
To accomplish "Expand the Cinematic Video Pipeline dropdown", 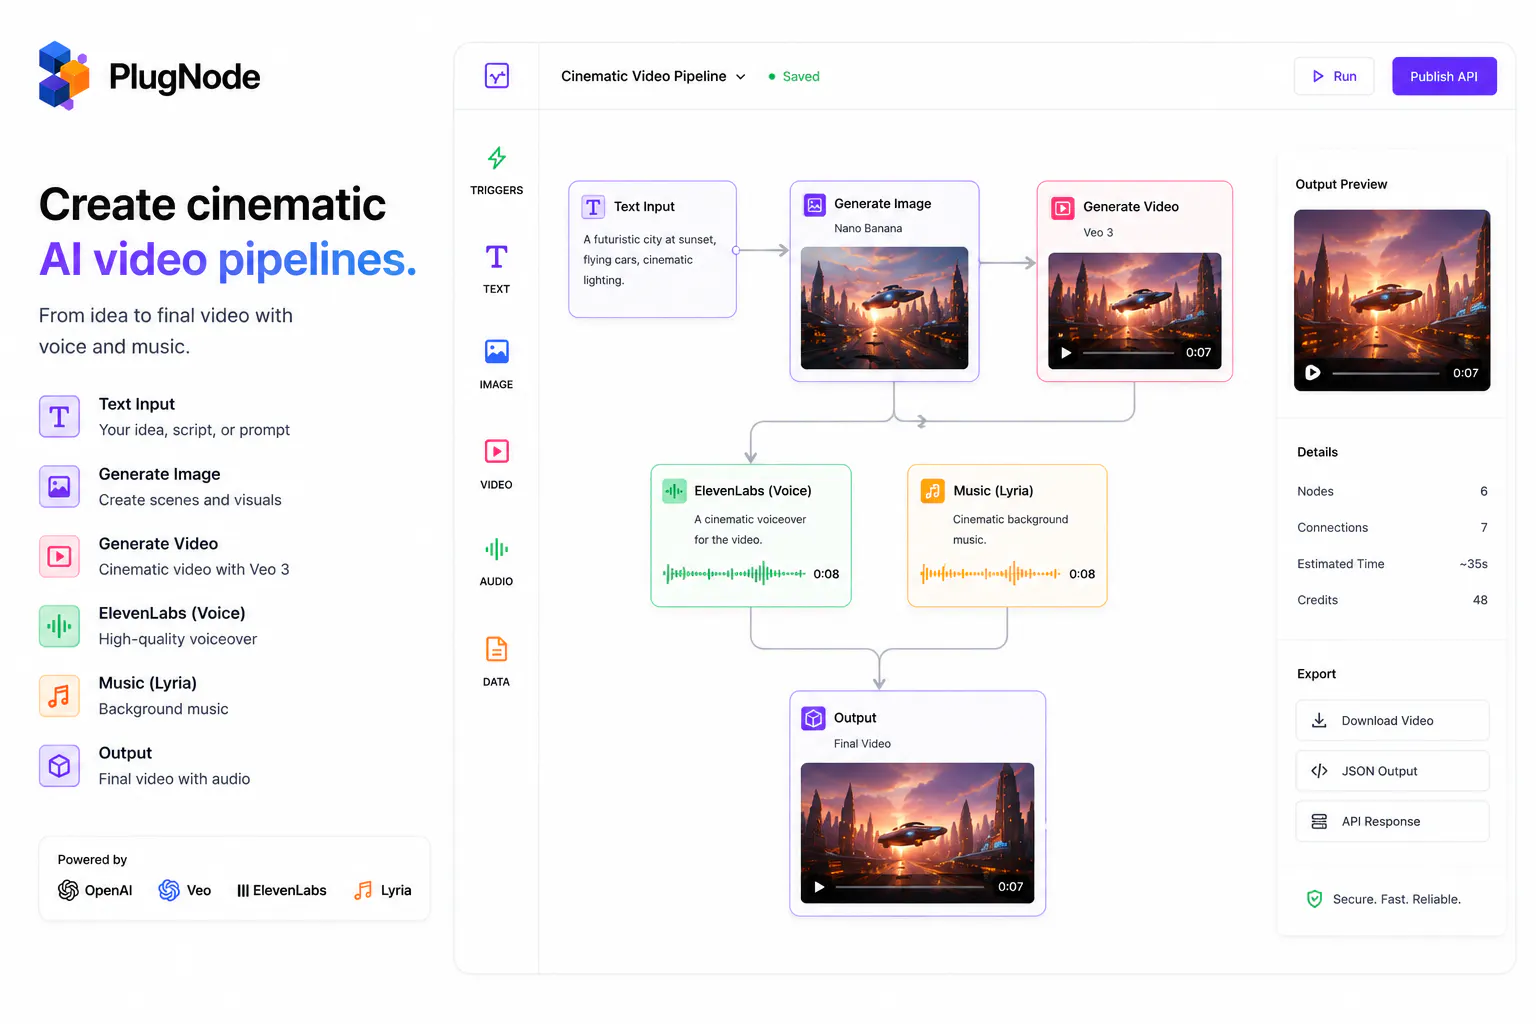I will coord(741,77).
